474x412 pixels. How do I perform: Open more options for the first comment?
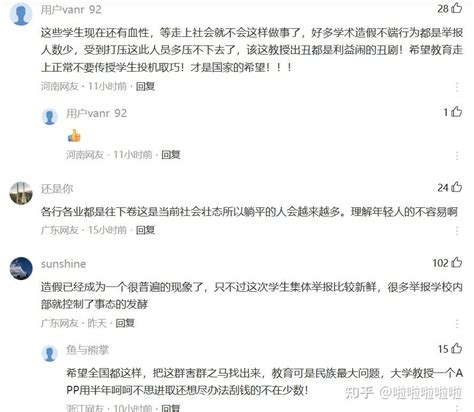click(457, 87)
